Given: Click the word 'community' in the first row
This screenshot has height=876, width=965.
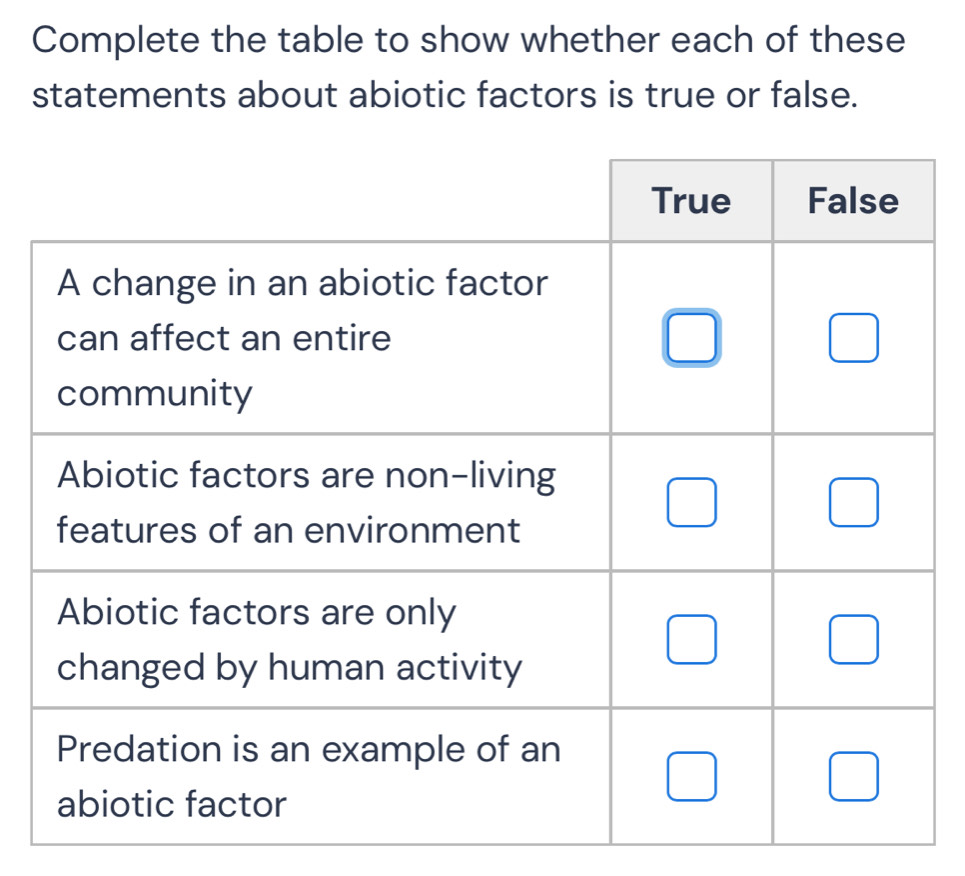Looking at the screenshot, I should [x=154, y=394].
